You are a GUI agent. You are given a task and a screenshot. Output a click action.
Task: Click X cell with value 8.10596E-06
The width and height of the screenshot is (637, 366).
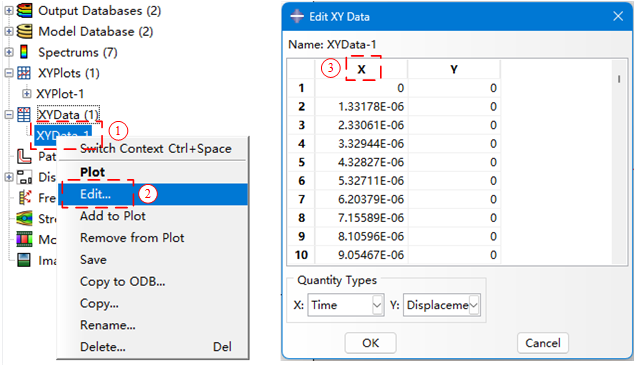[361, 236]
